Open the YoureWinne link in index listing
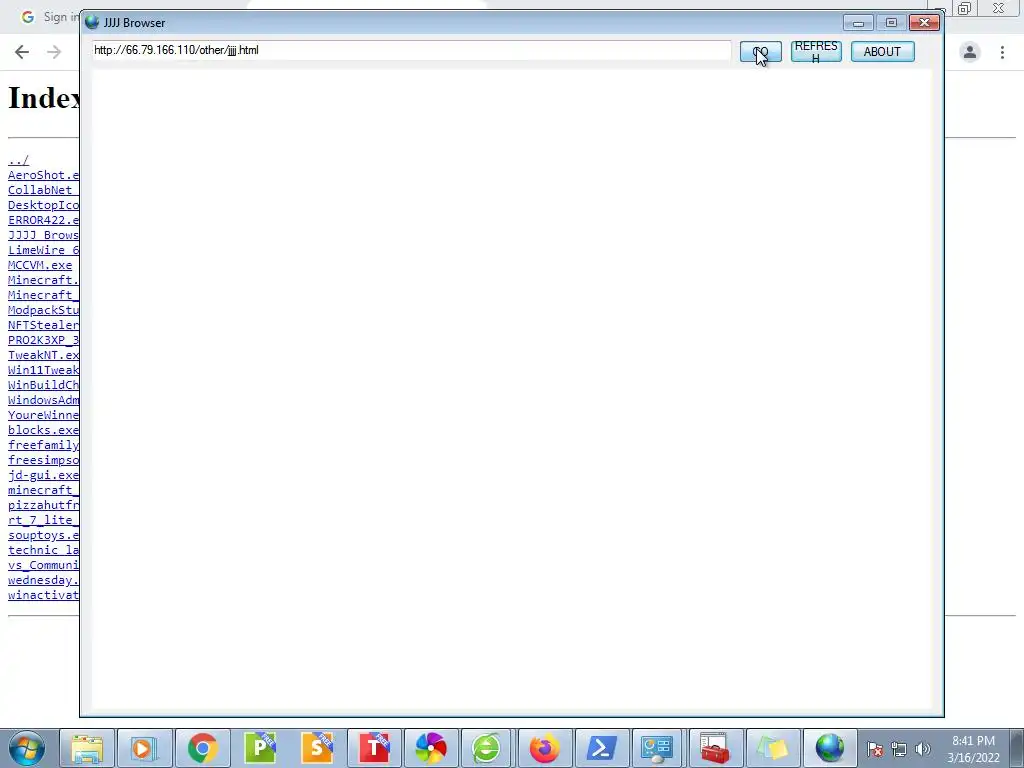Viewport: 1024px width, 768px height. 43,415
